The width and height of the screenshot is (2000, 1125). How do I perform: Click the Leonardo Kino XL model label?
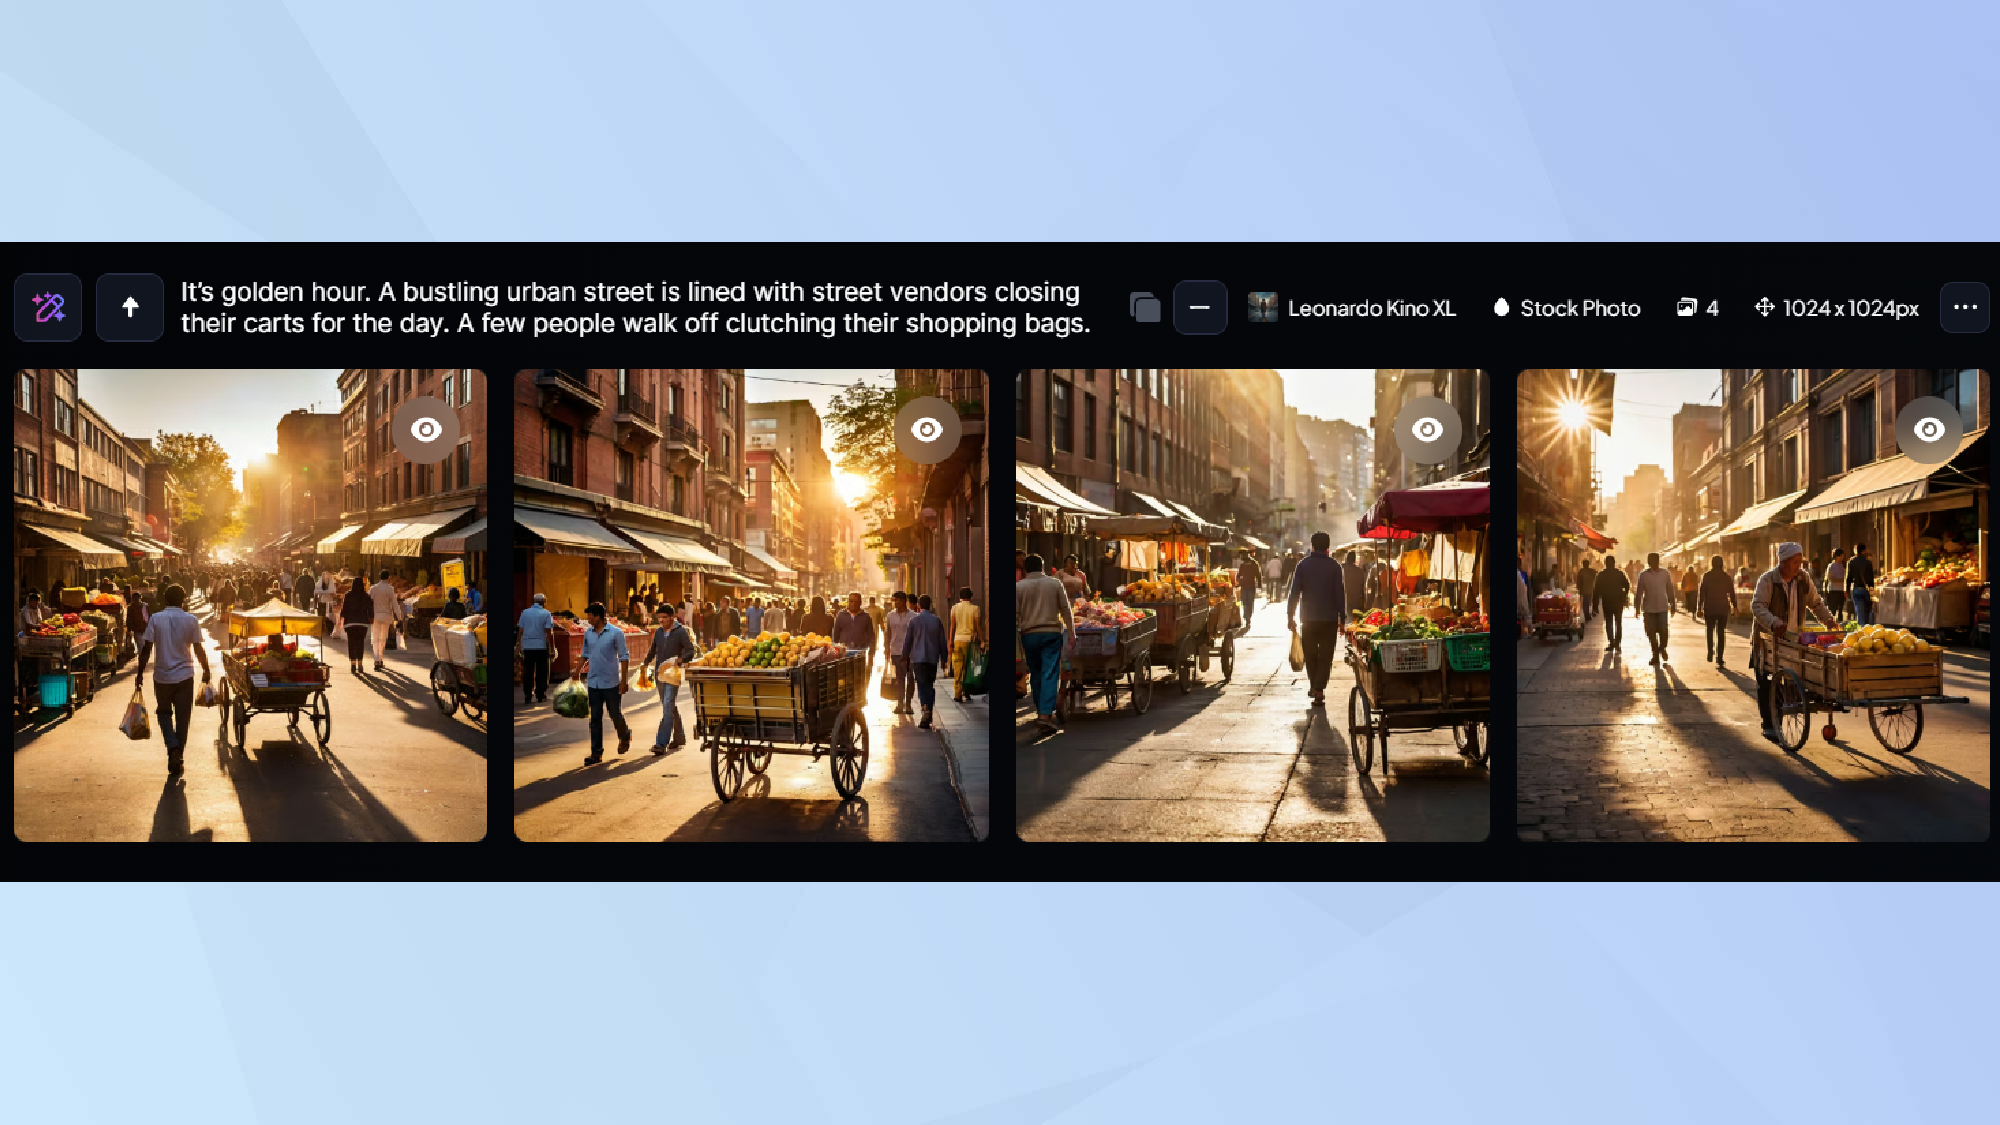(x=1371, y=308)
